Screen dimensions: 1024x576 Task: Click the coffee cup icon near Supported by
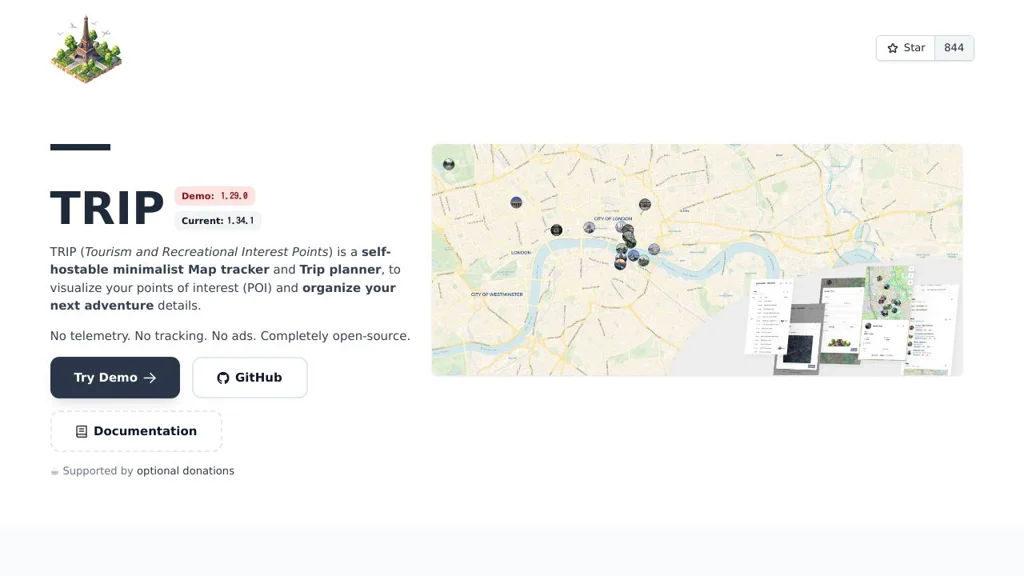pyautogui.click(x=55, y=471)
